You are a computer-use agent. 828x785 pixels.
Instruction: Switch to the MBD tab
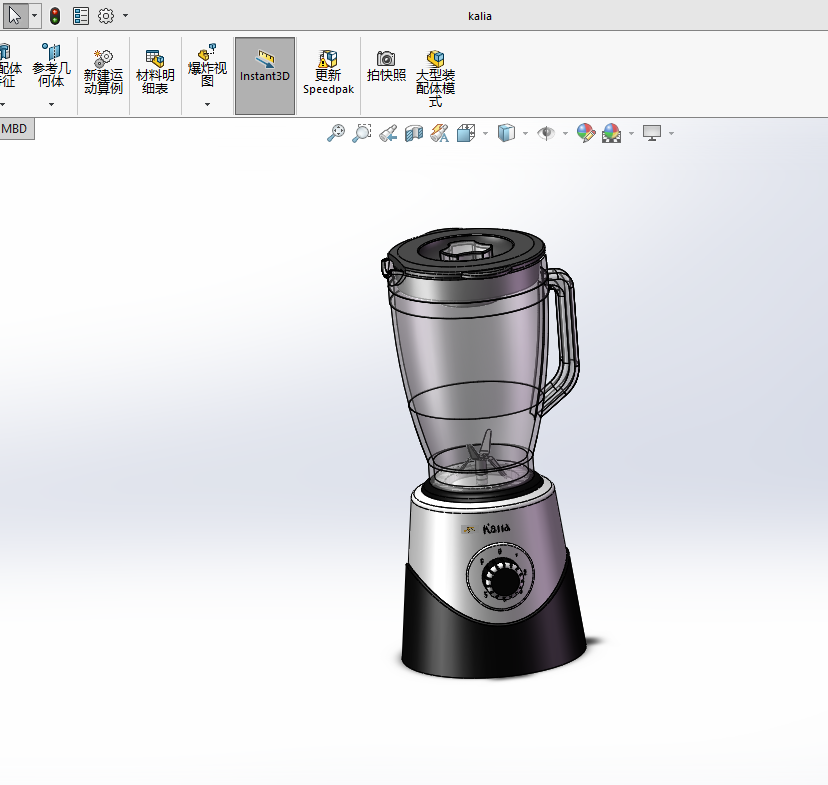pyautogui.click(x=15, y=128)
